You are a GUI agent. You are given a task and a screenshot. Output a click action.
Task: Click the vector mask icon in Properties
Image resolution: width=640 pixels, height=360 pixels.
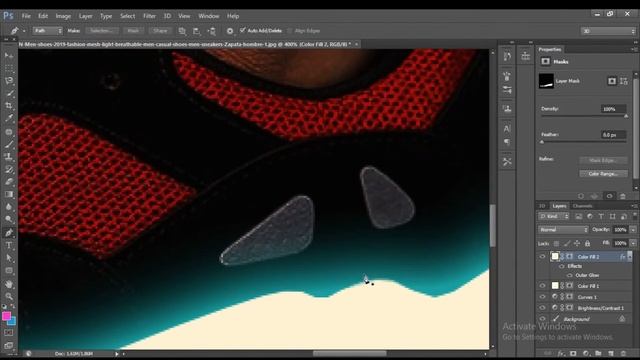tap(624, 81)
